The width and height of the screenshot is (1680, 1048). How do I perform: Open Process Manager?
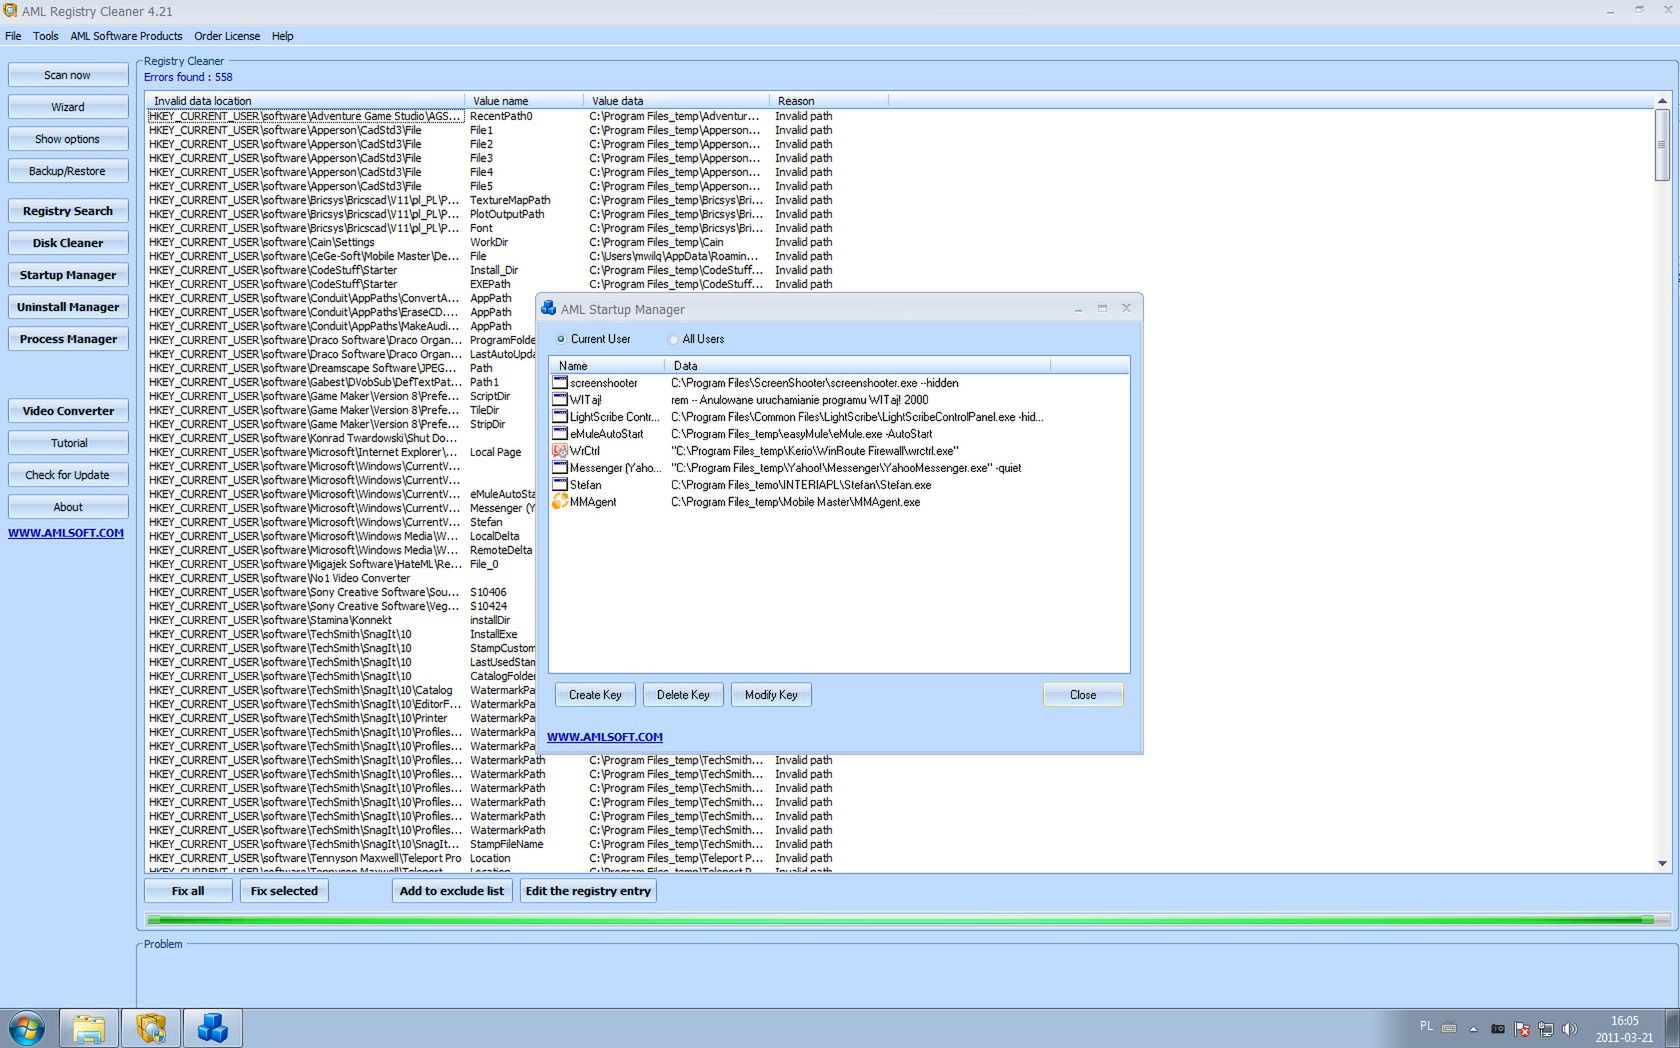[x=68, y=339]
